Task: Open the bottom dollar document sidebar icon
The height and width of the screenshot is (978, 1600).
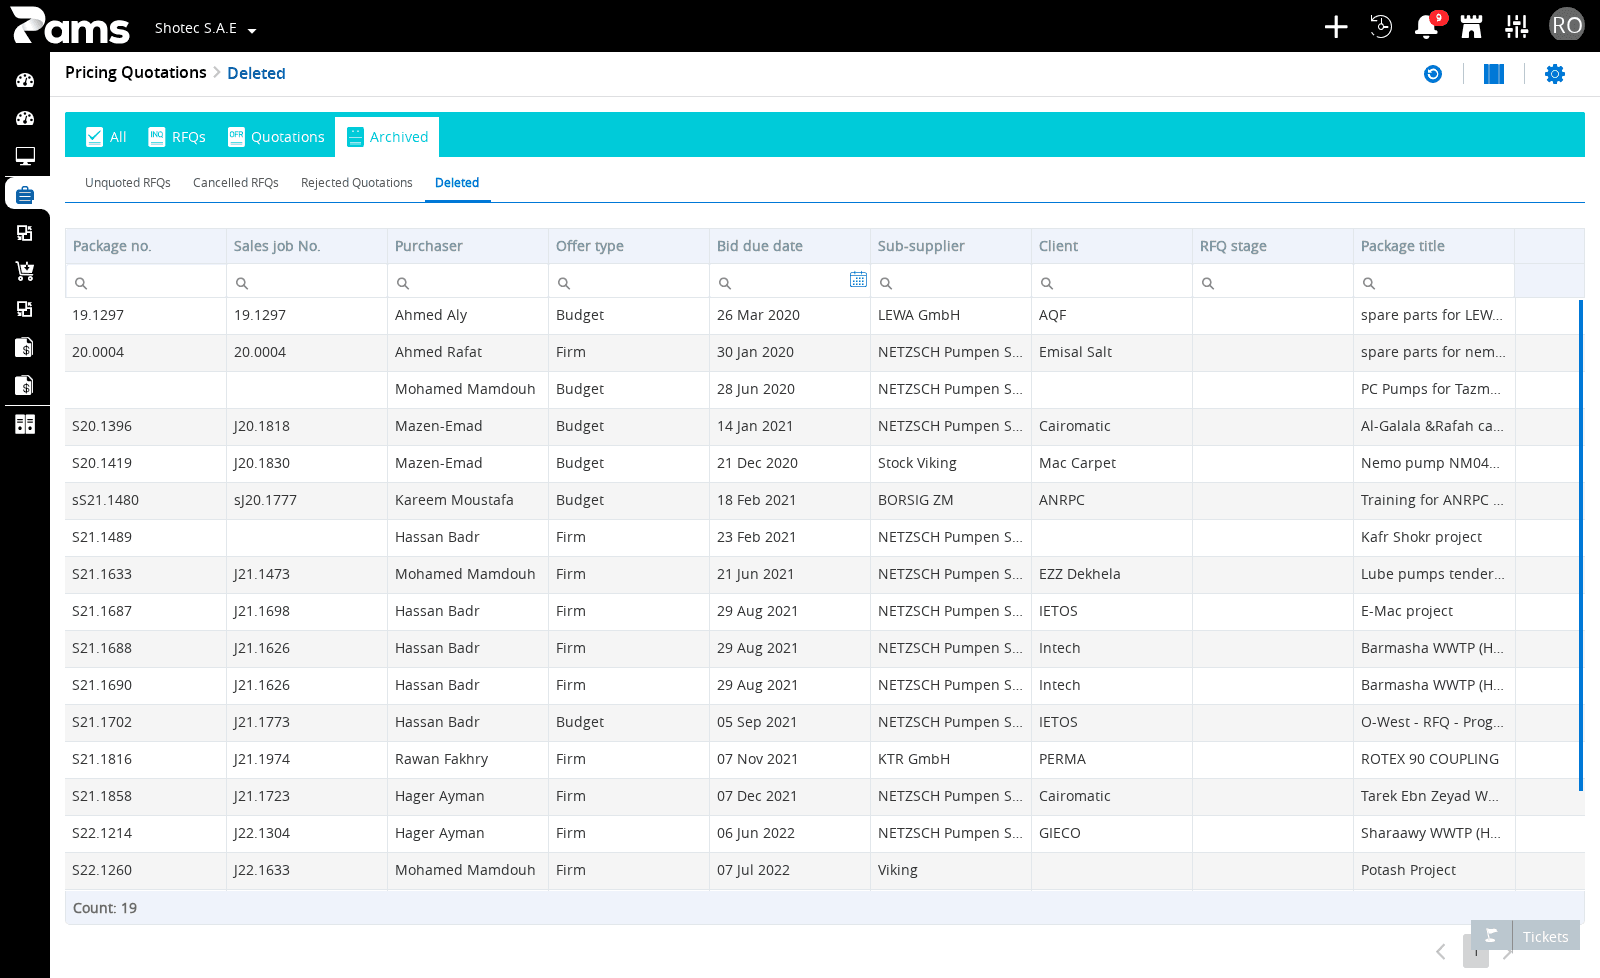Action: pos(25,385)
